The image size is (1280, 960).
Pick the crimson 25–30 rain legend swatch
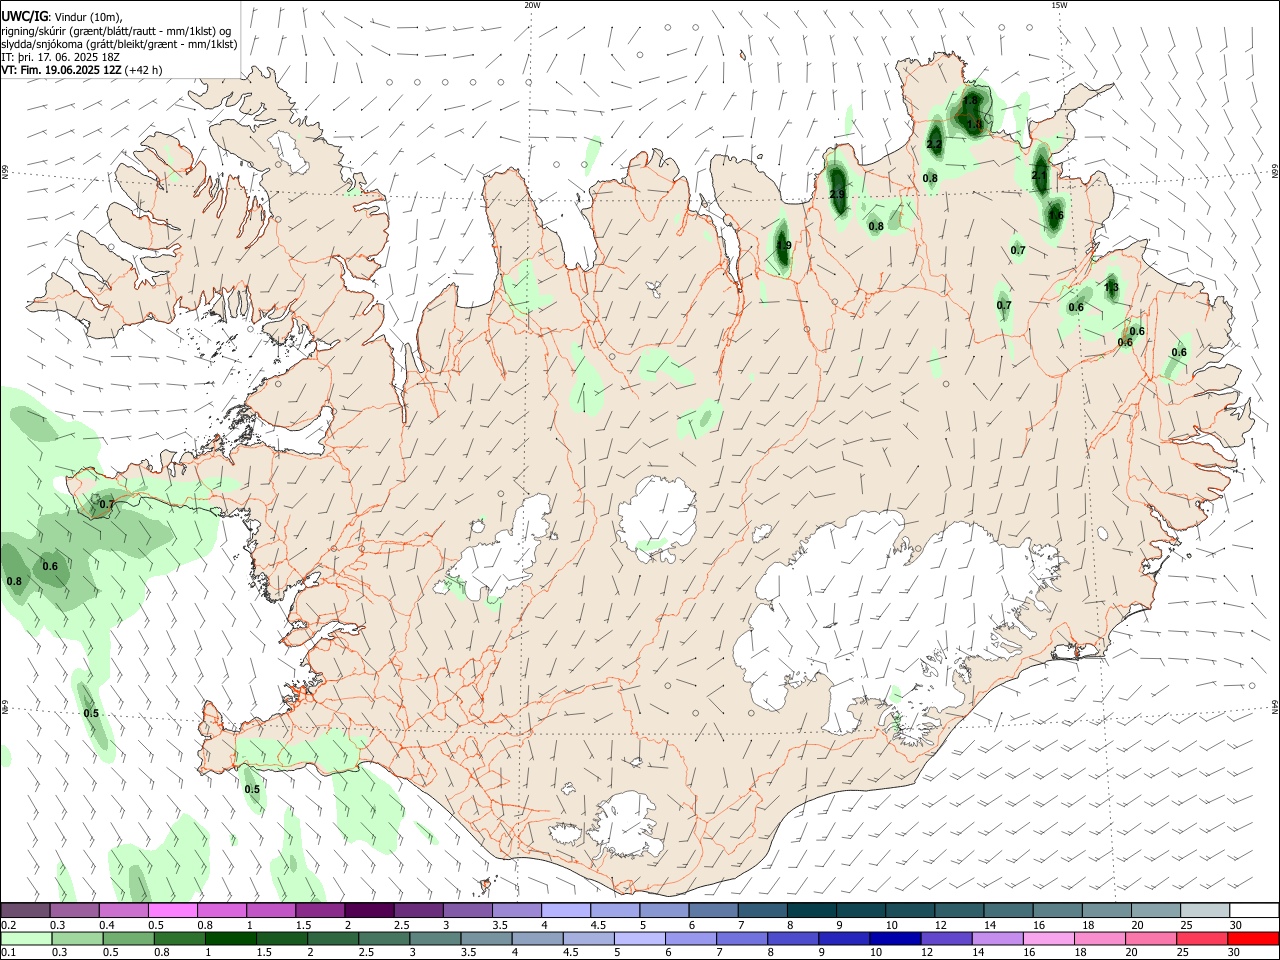coord(1203,939)
